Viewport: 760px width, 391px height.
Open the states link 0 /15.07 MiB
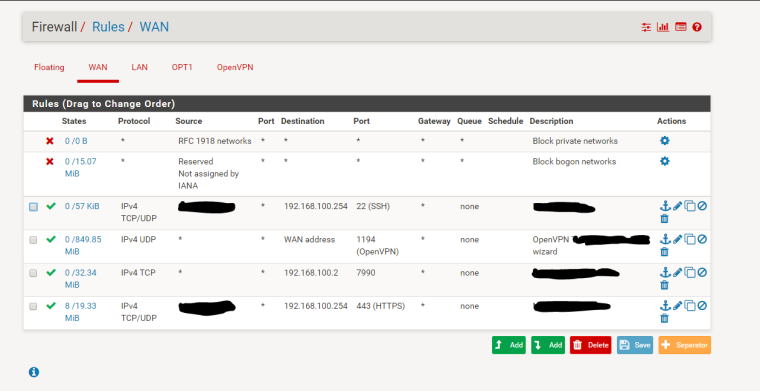tap(80, 167)
